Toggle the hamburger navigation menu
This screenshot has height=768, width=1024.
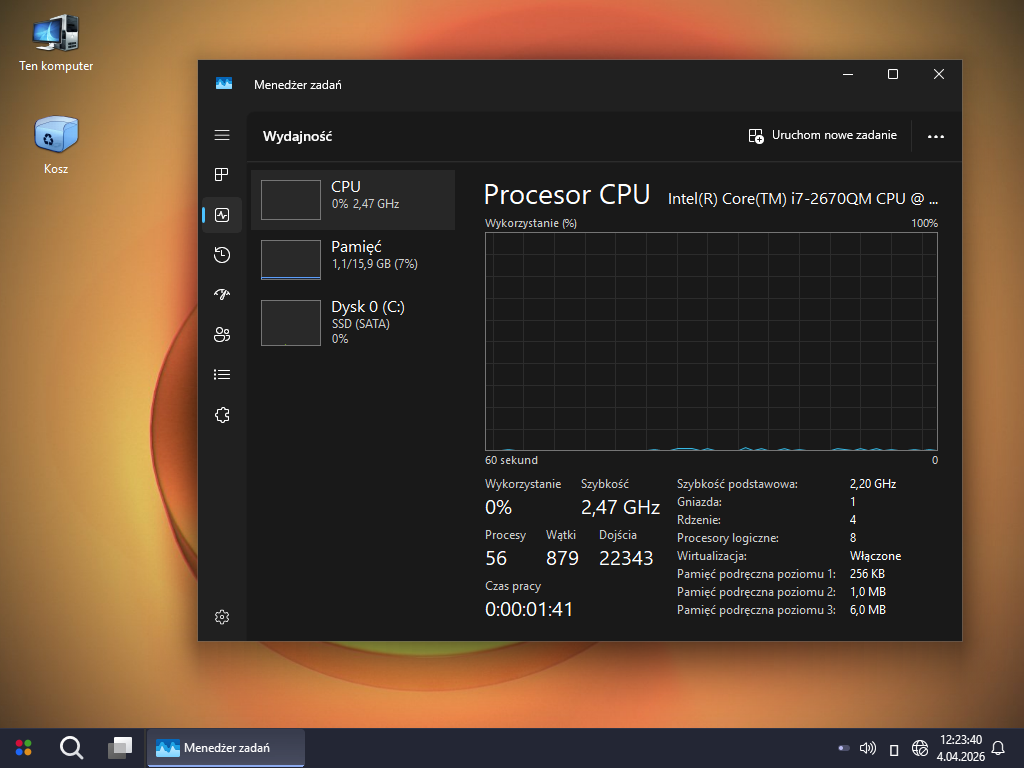coord(222,135)
